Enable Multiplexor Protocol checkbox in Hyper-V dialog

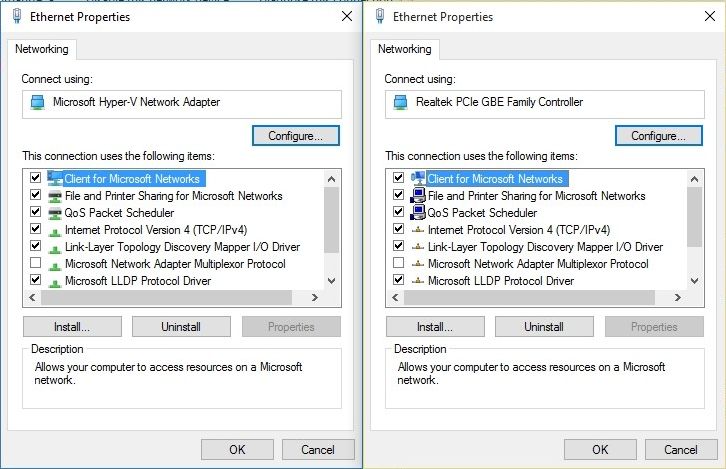tap(35, 263)
